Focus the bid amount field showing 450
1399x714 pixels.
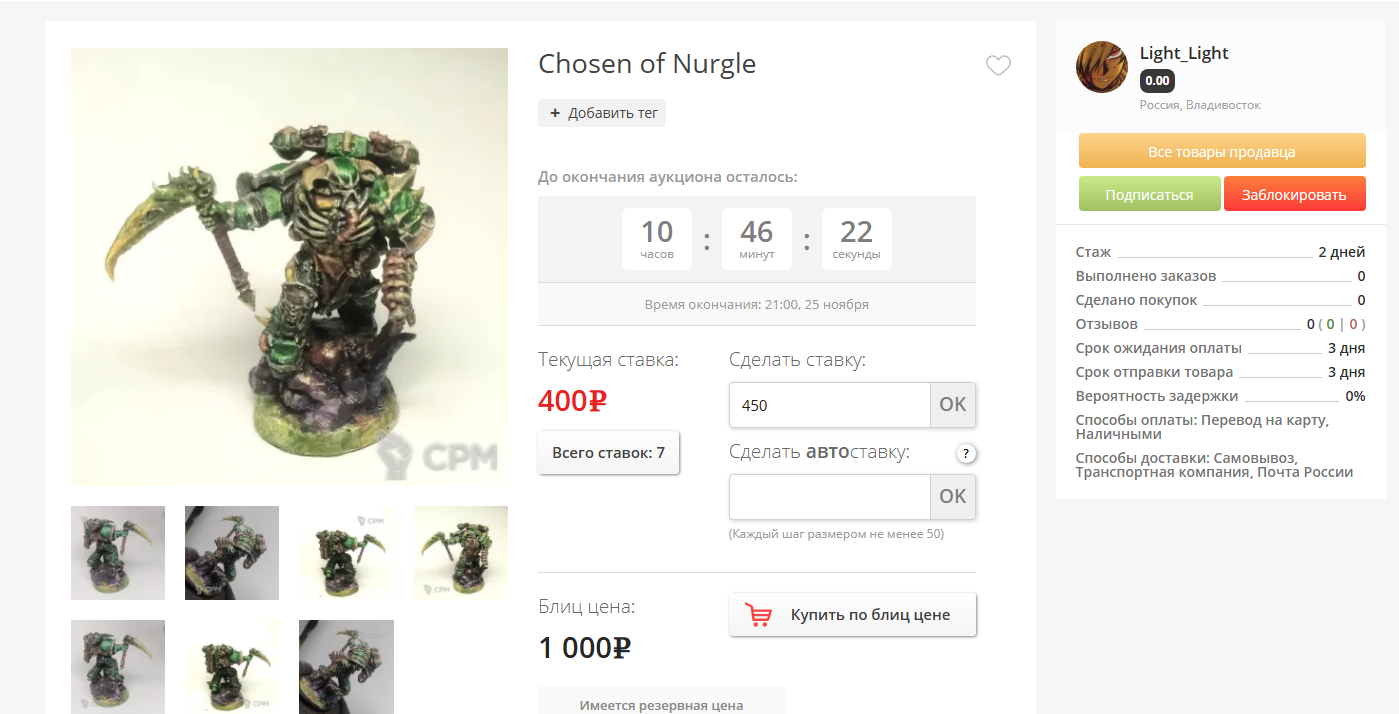pos(830,405)
